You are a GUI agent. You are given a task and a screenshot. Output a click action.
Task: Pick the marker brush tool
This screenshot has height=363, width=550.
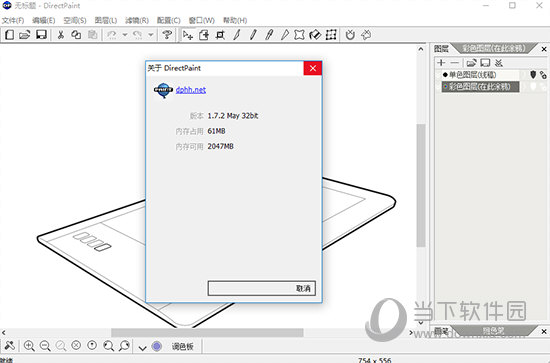click(269, 35)
